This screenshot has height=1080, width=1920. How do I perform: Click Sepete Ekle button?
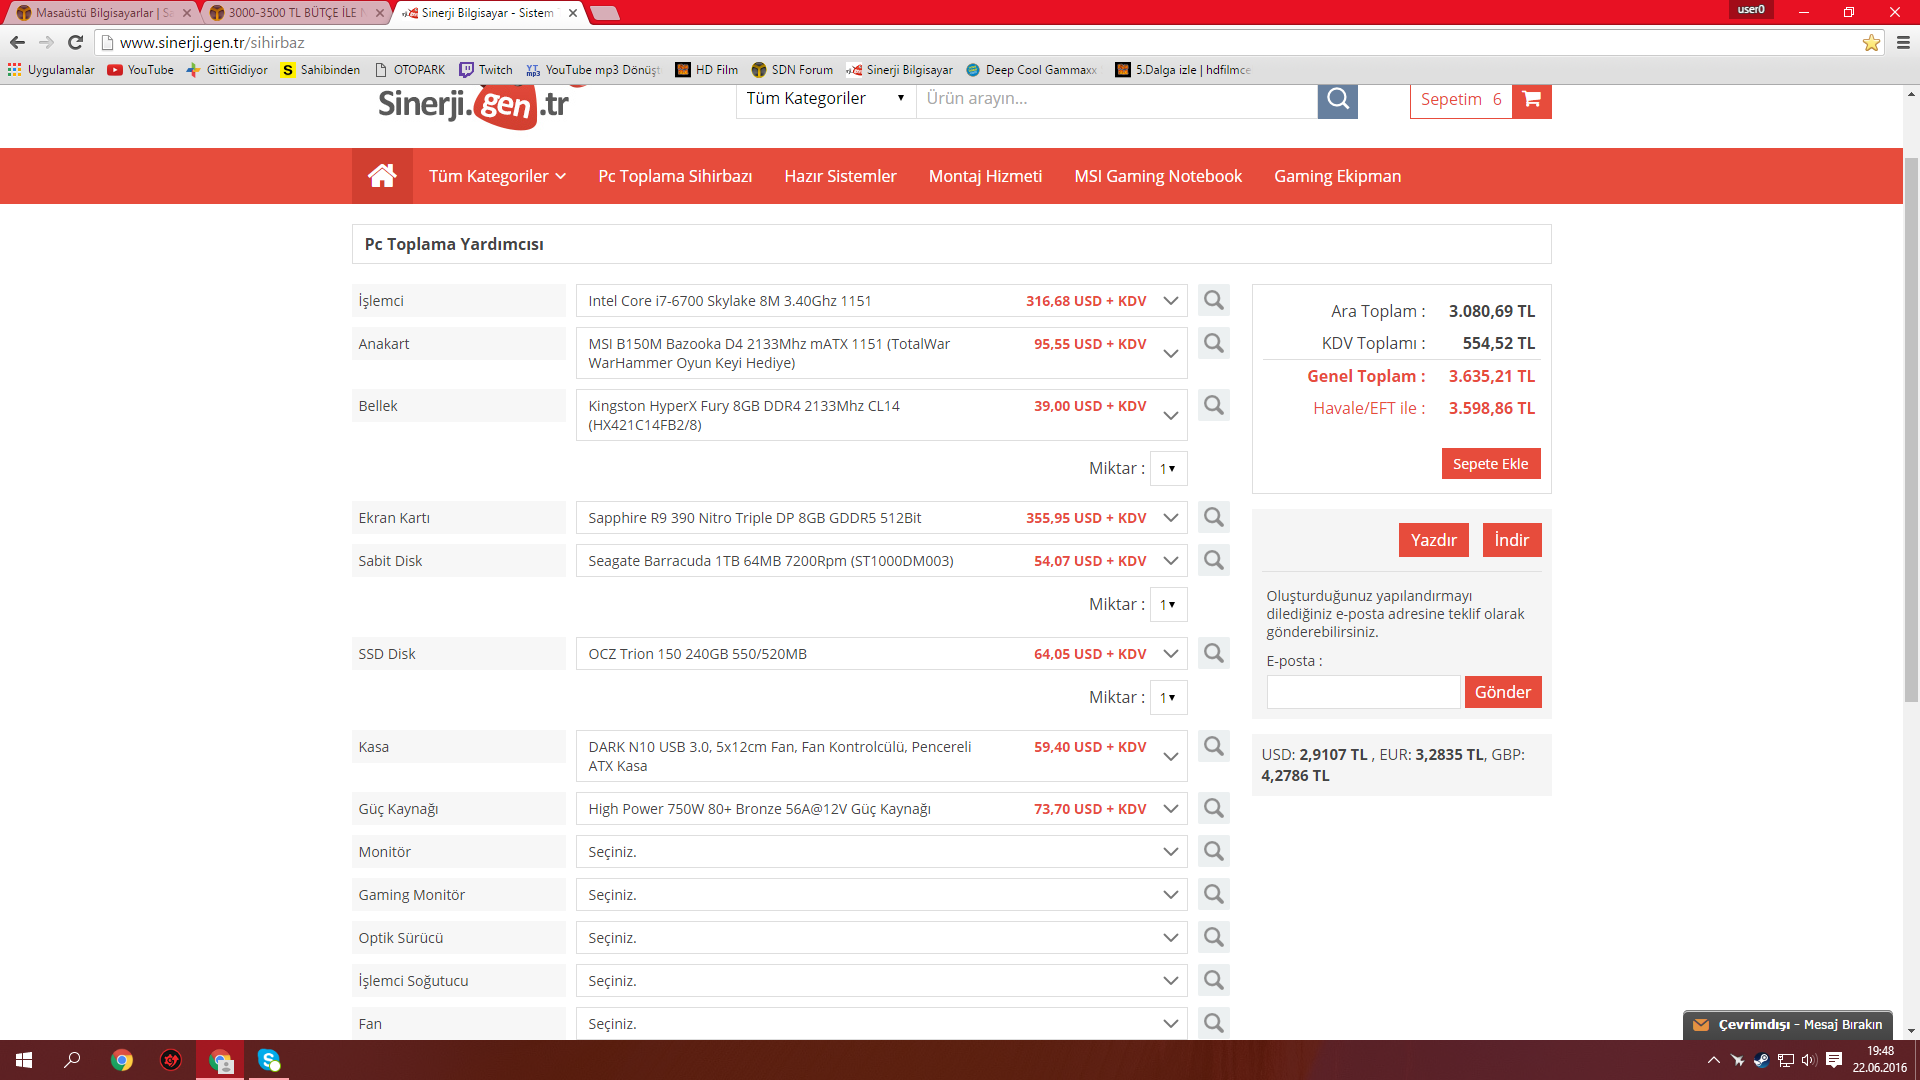tap(1490, 464)
